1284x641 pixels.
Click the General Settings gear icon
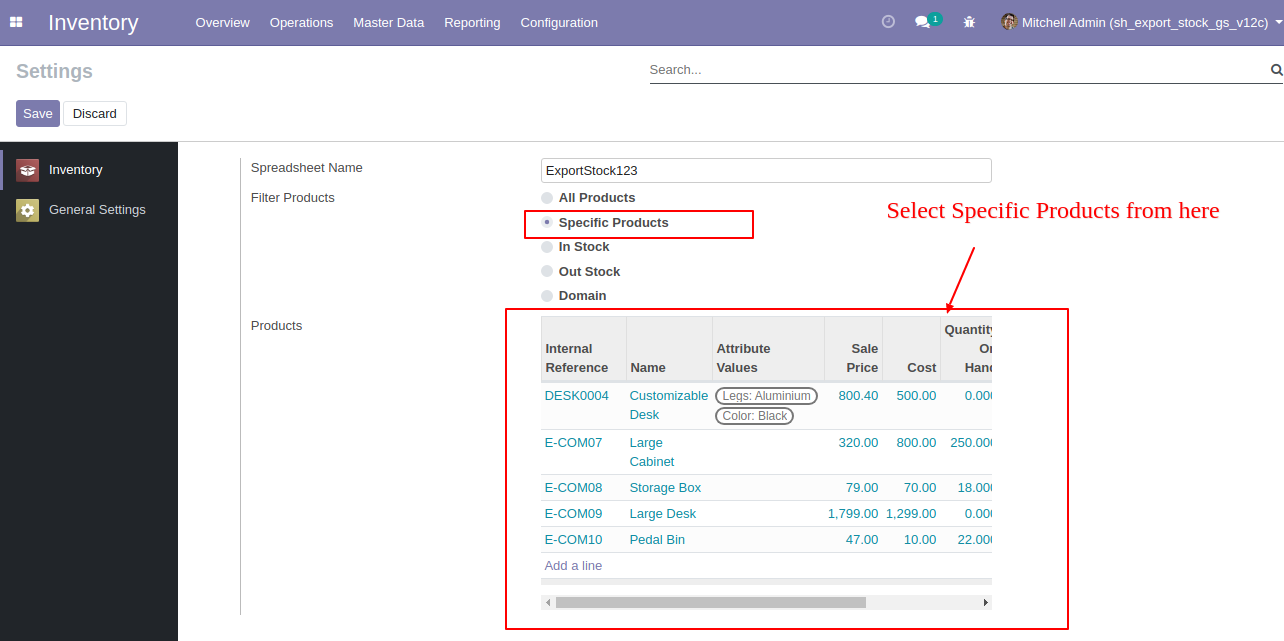click(28, 210)
